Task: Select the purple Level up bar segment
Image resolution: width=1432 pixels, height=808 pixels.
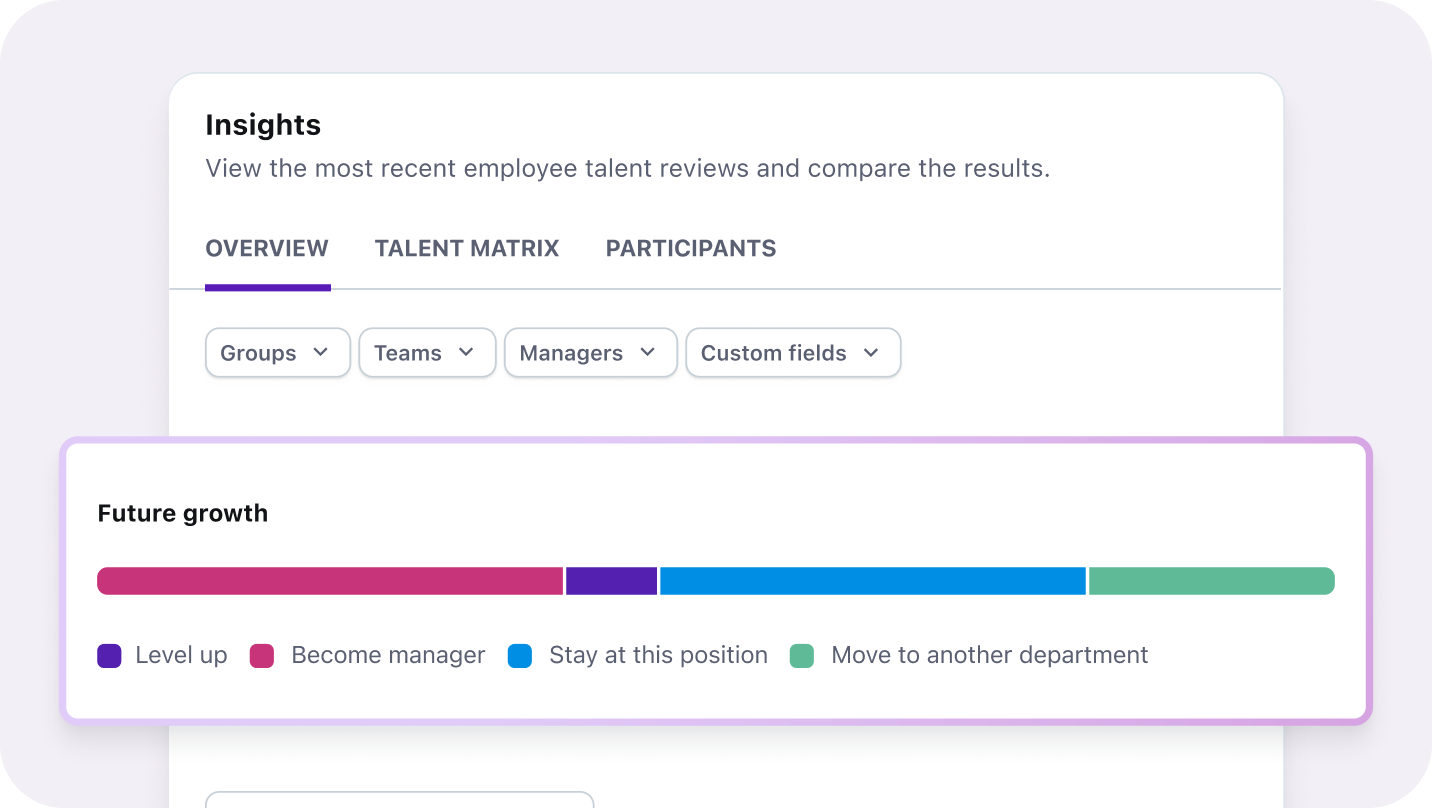Action: click(x=612, y=581)
